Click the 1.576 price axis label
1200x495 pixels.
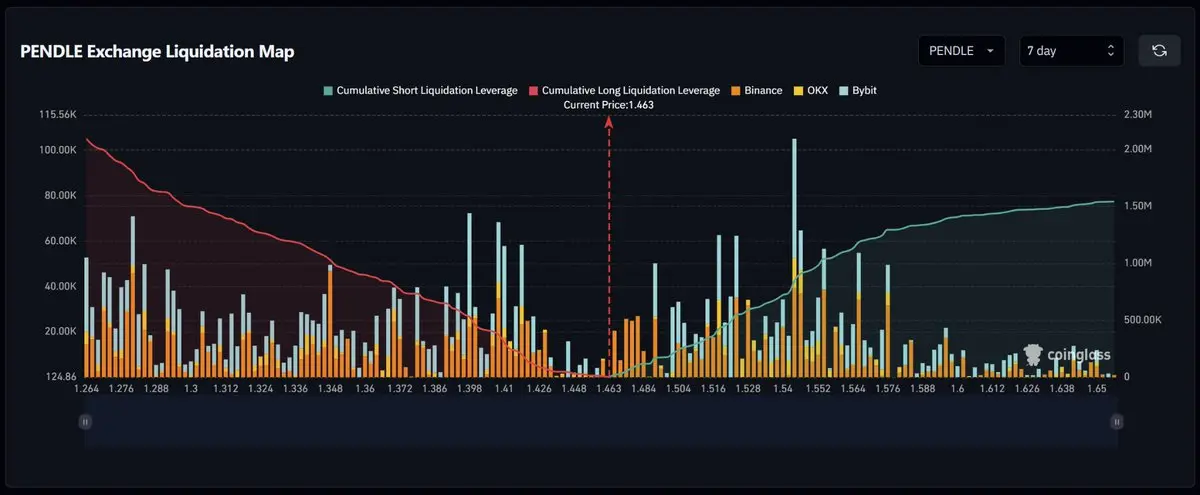pos(887,389)
